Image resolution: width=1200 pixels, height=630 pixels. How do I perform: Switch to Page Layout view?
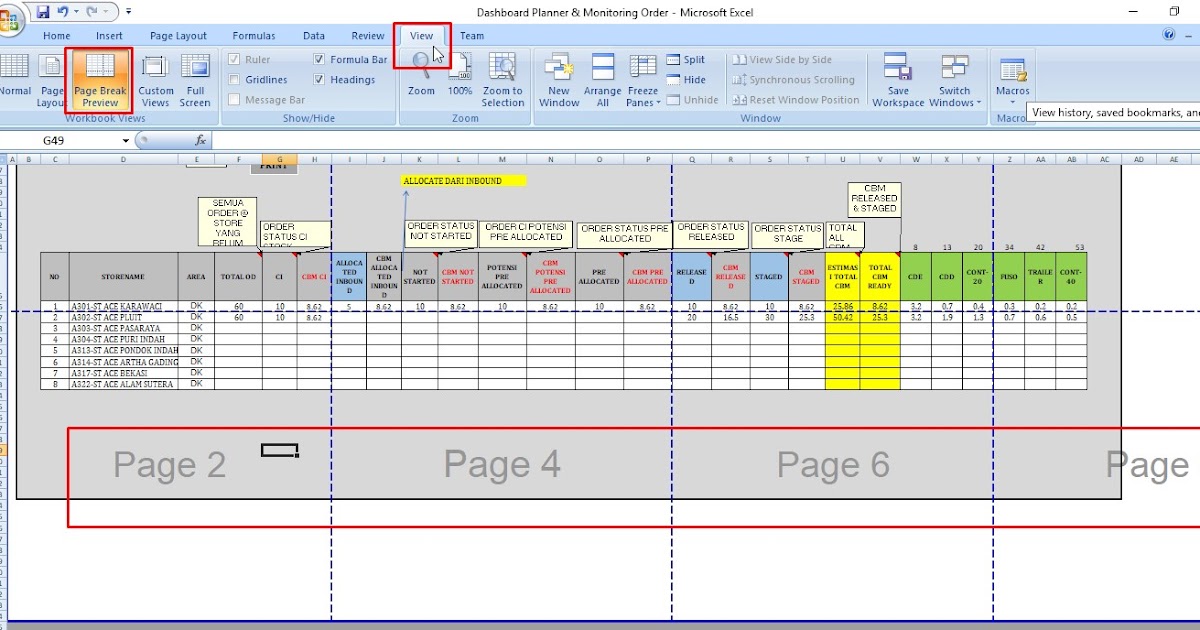coord(51,80)
